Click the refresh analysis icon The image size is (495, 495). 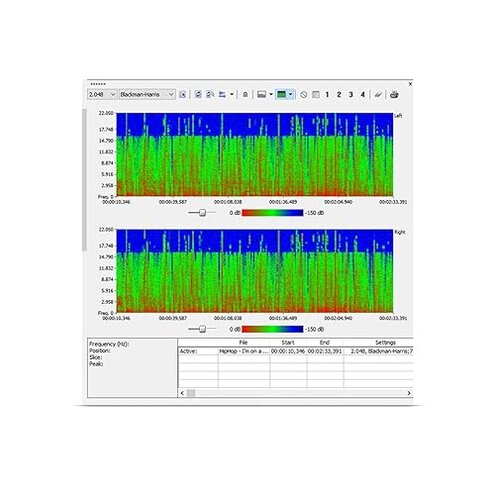coord(198,95)
